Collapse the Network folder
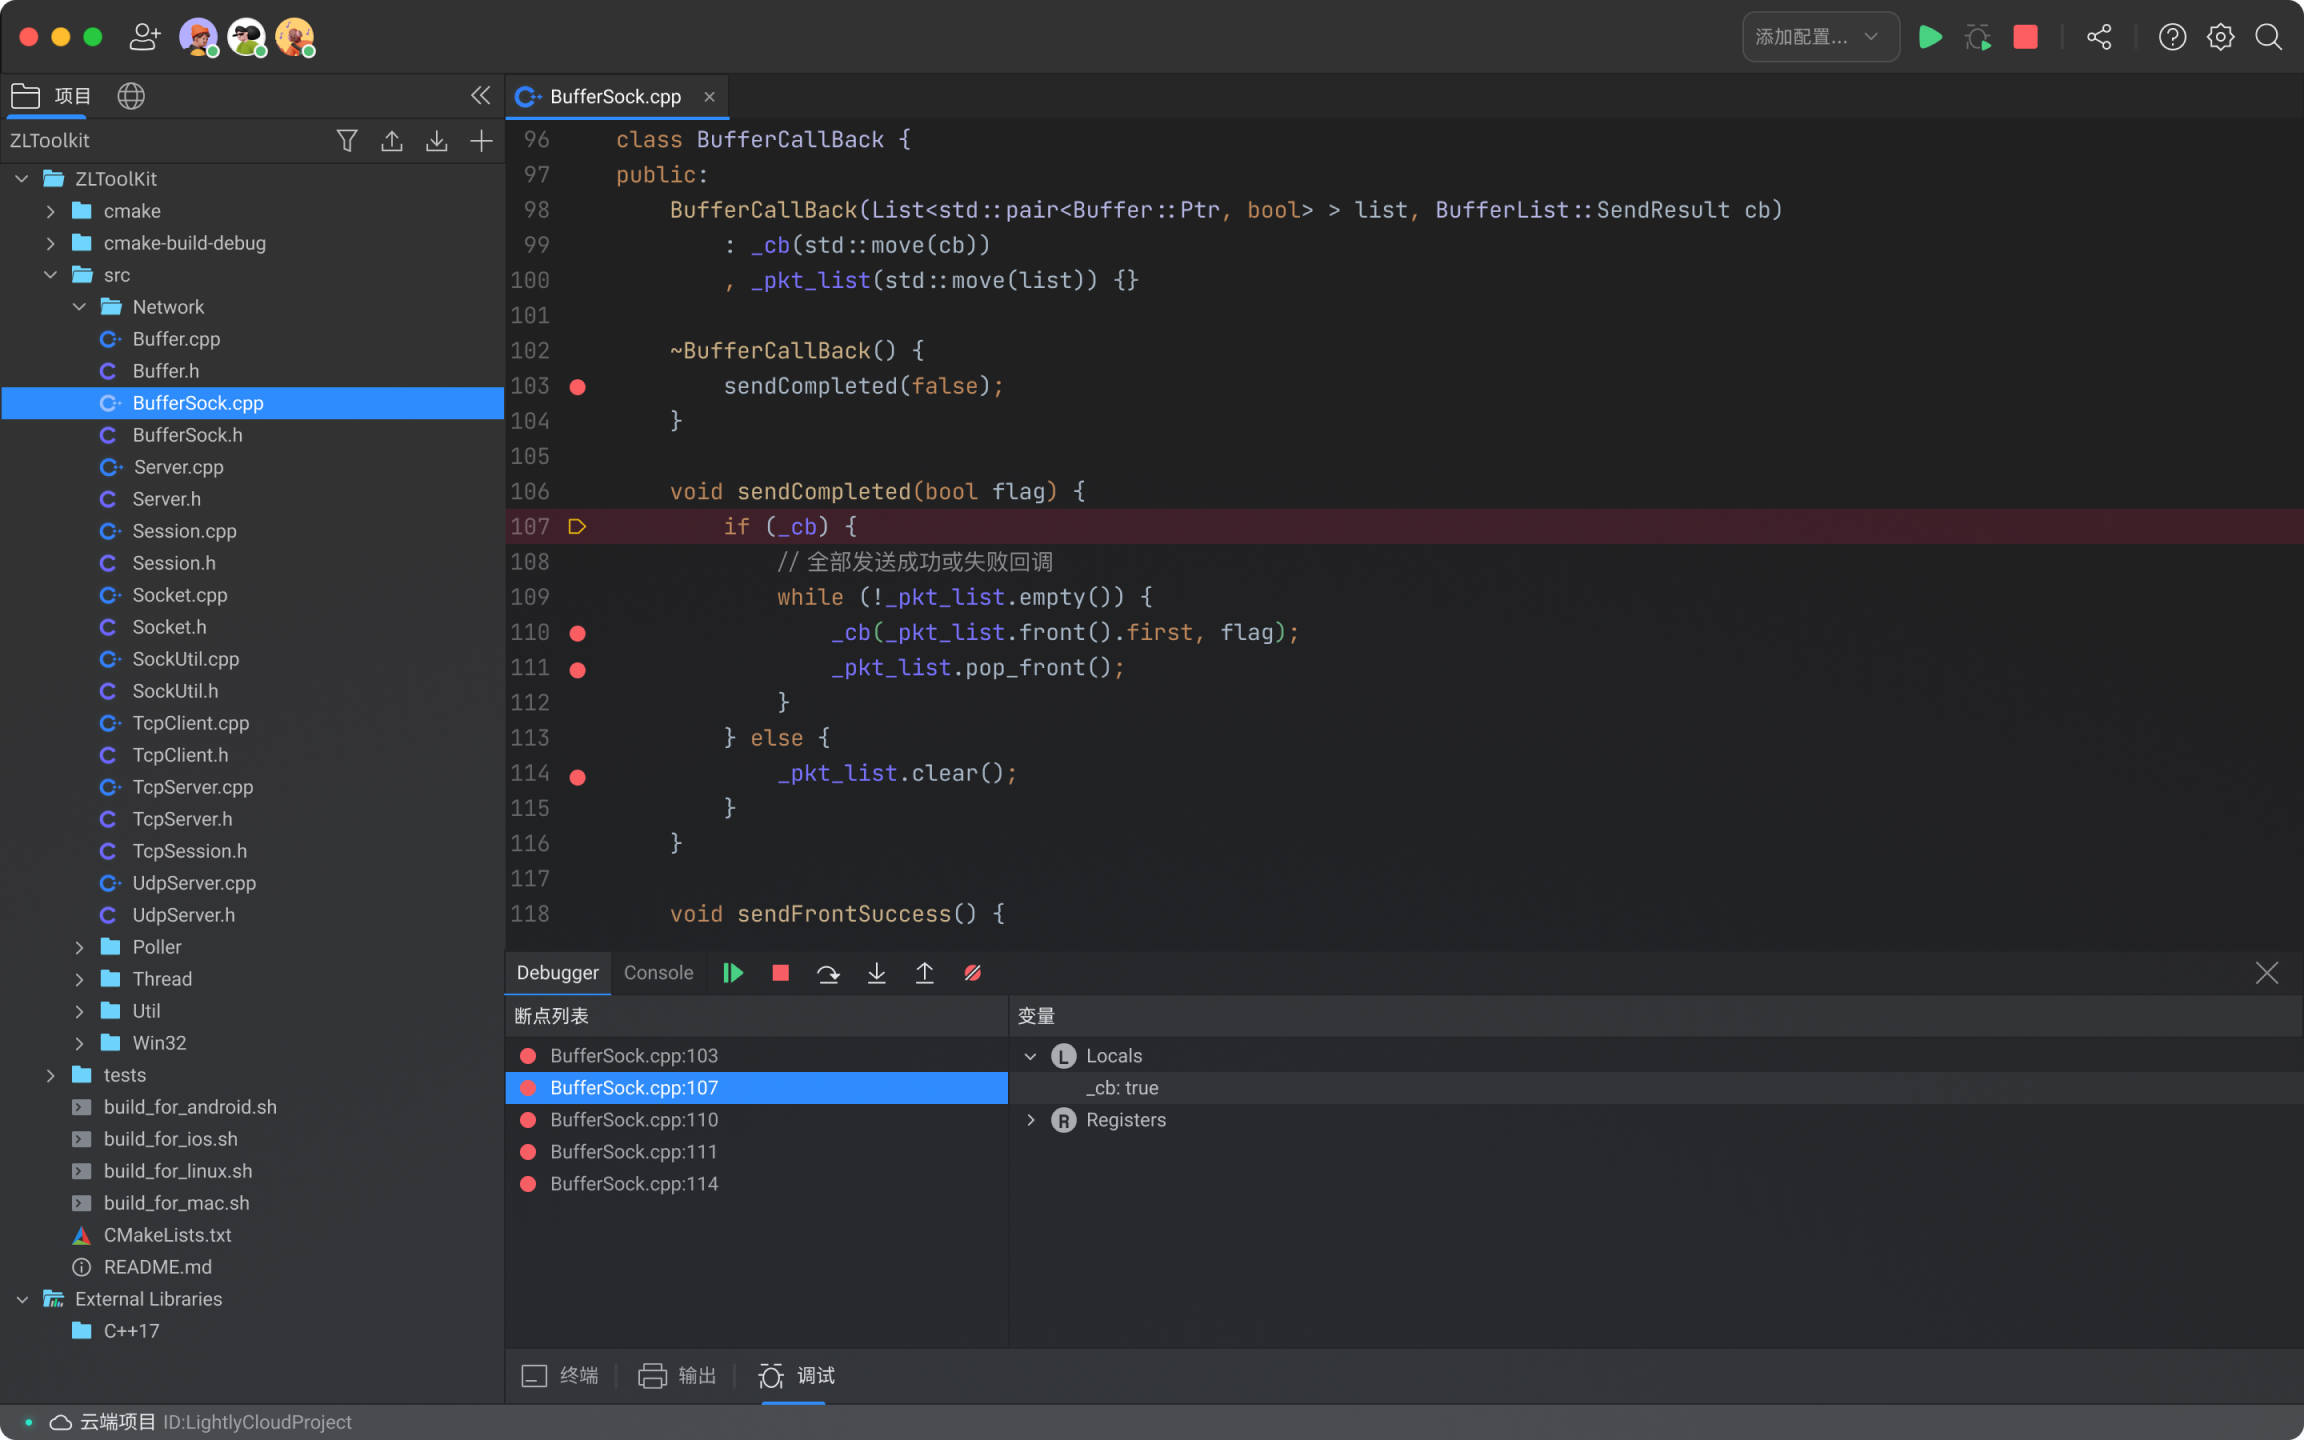The width and height of the screenshot is (2304, 1440). tap(80, 307)
